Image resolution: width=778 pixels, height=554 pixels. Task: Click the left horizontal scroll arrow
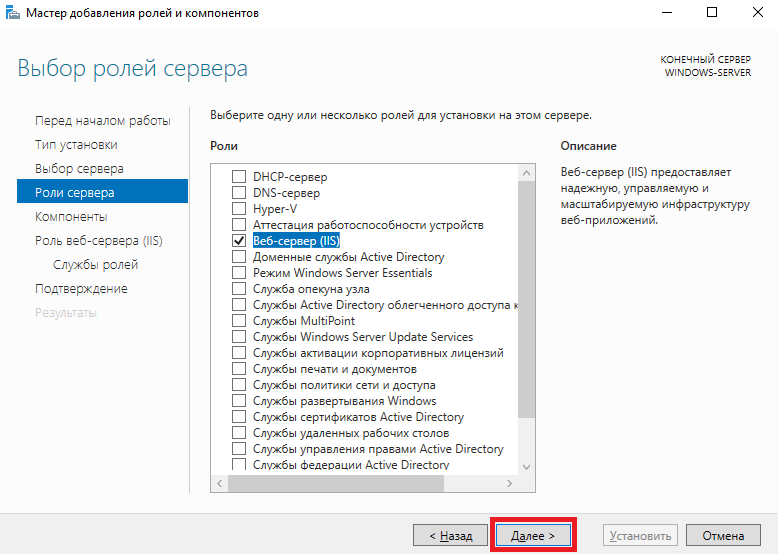pos(219,483)
